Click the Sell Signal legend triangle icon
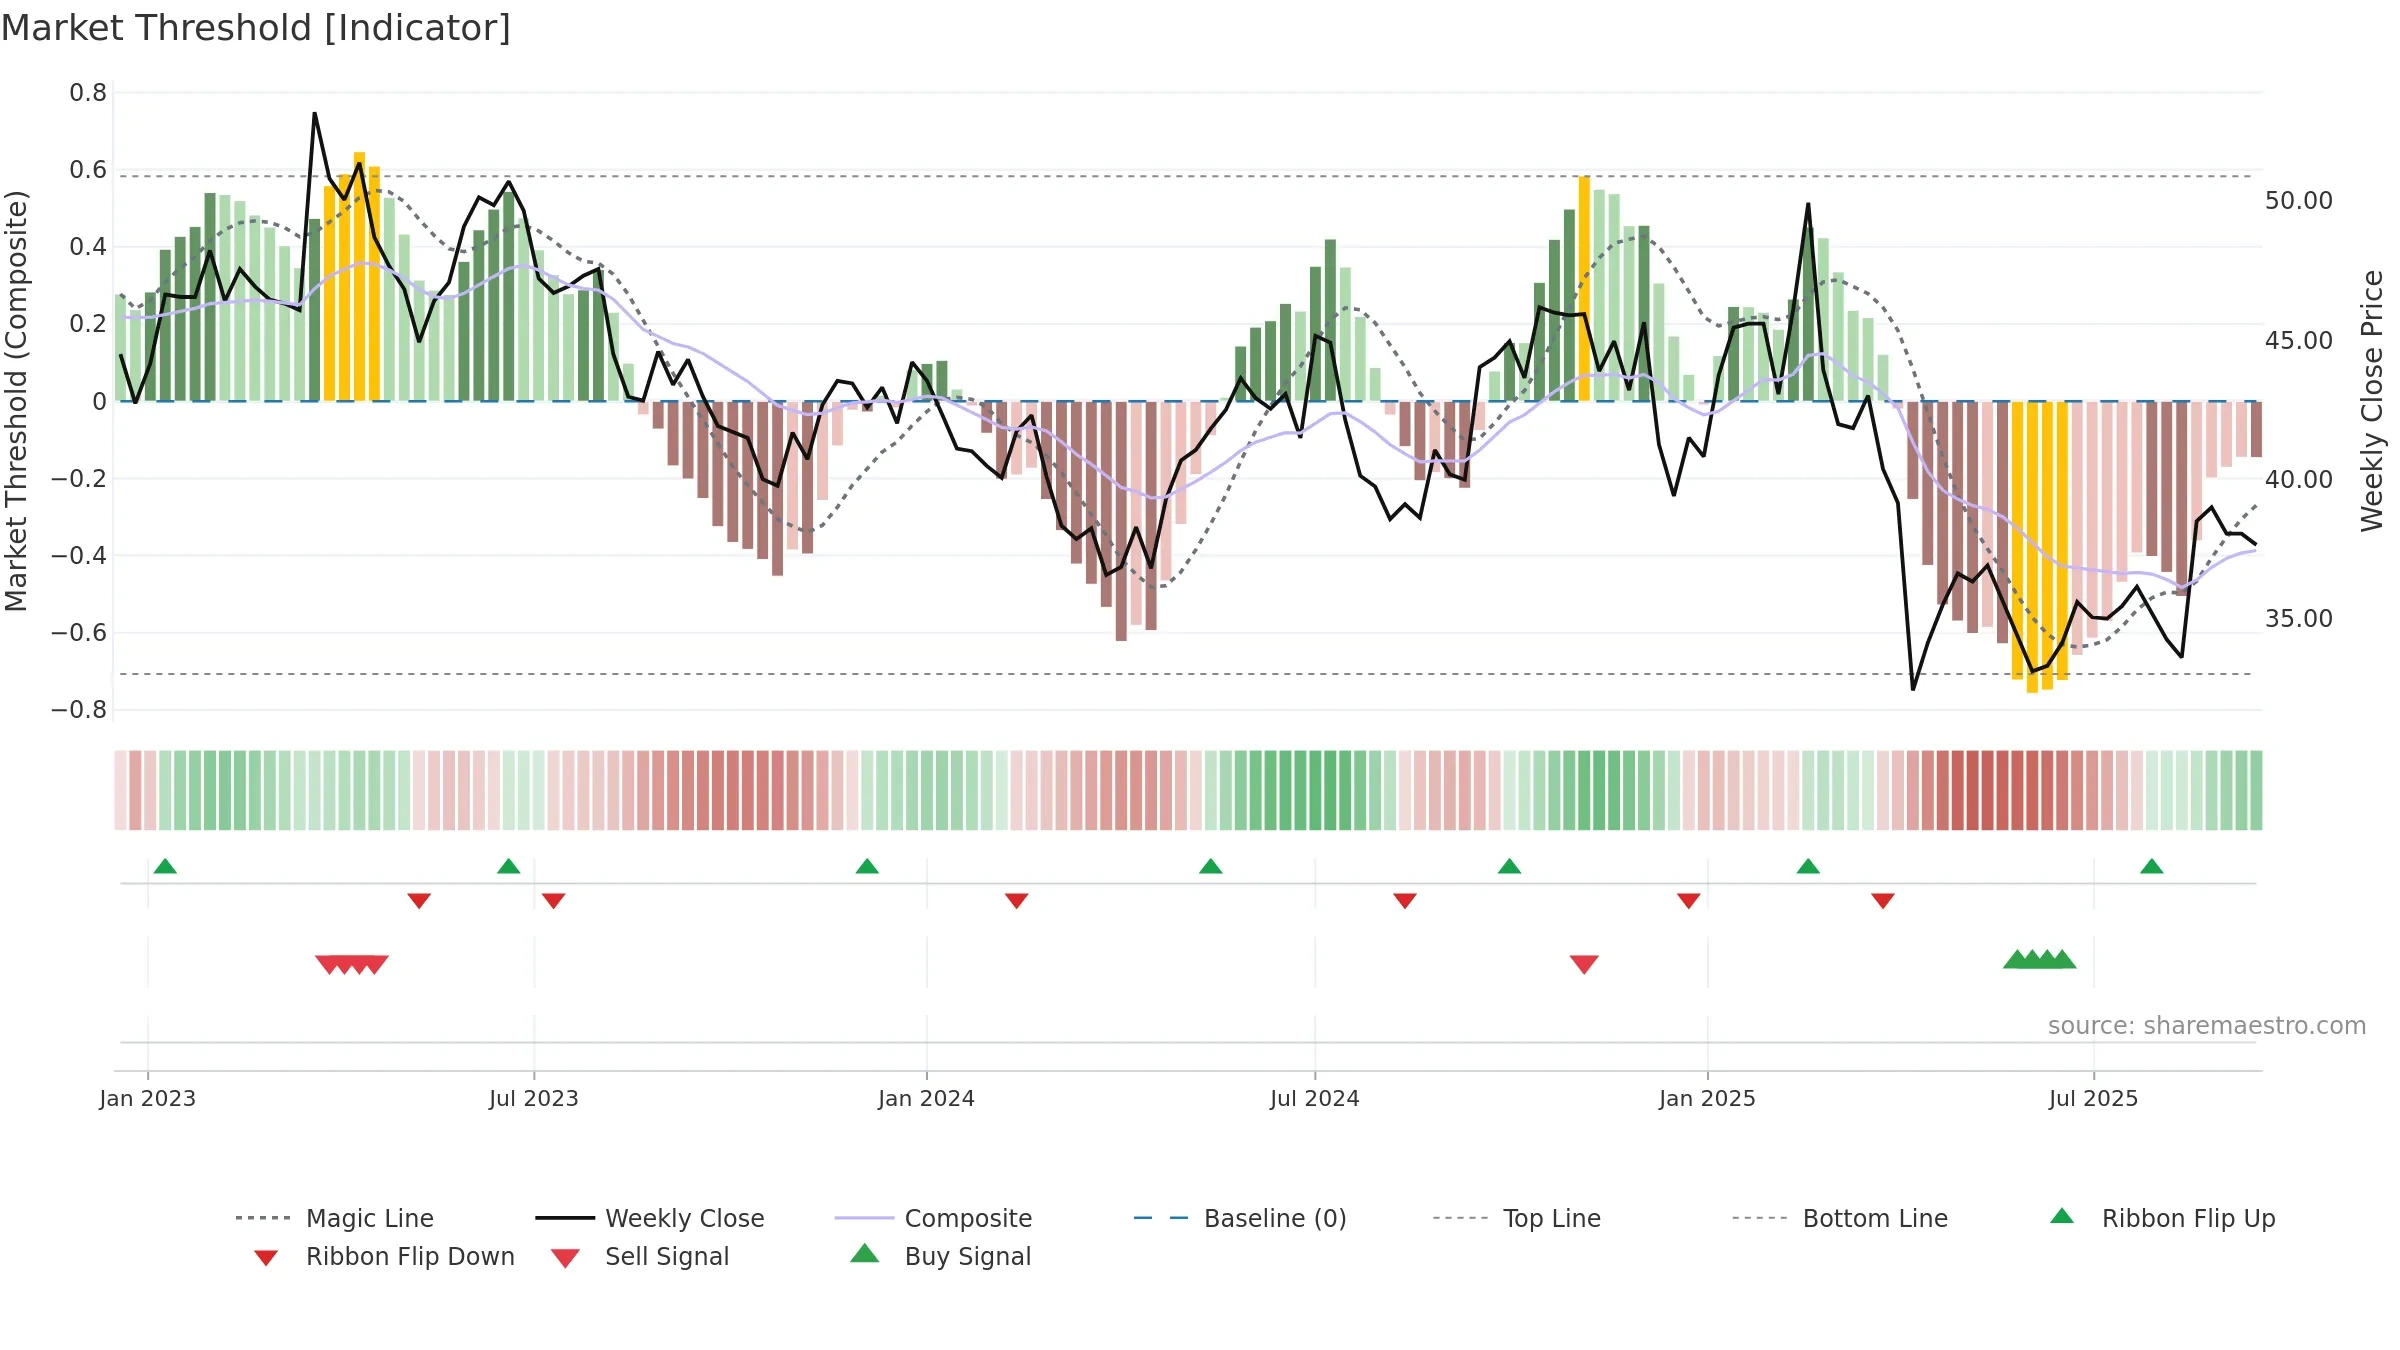 [565, 1258]
